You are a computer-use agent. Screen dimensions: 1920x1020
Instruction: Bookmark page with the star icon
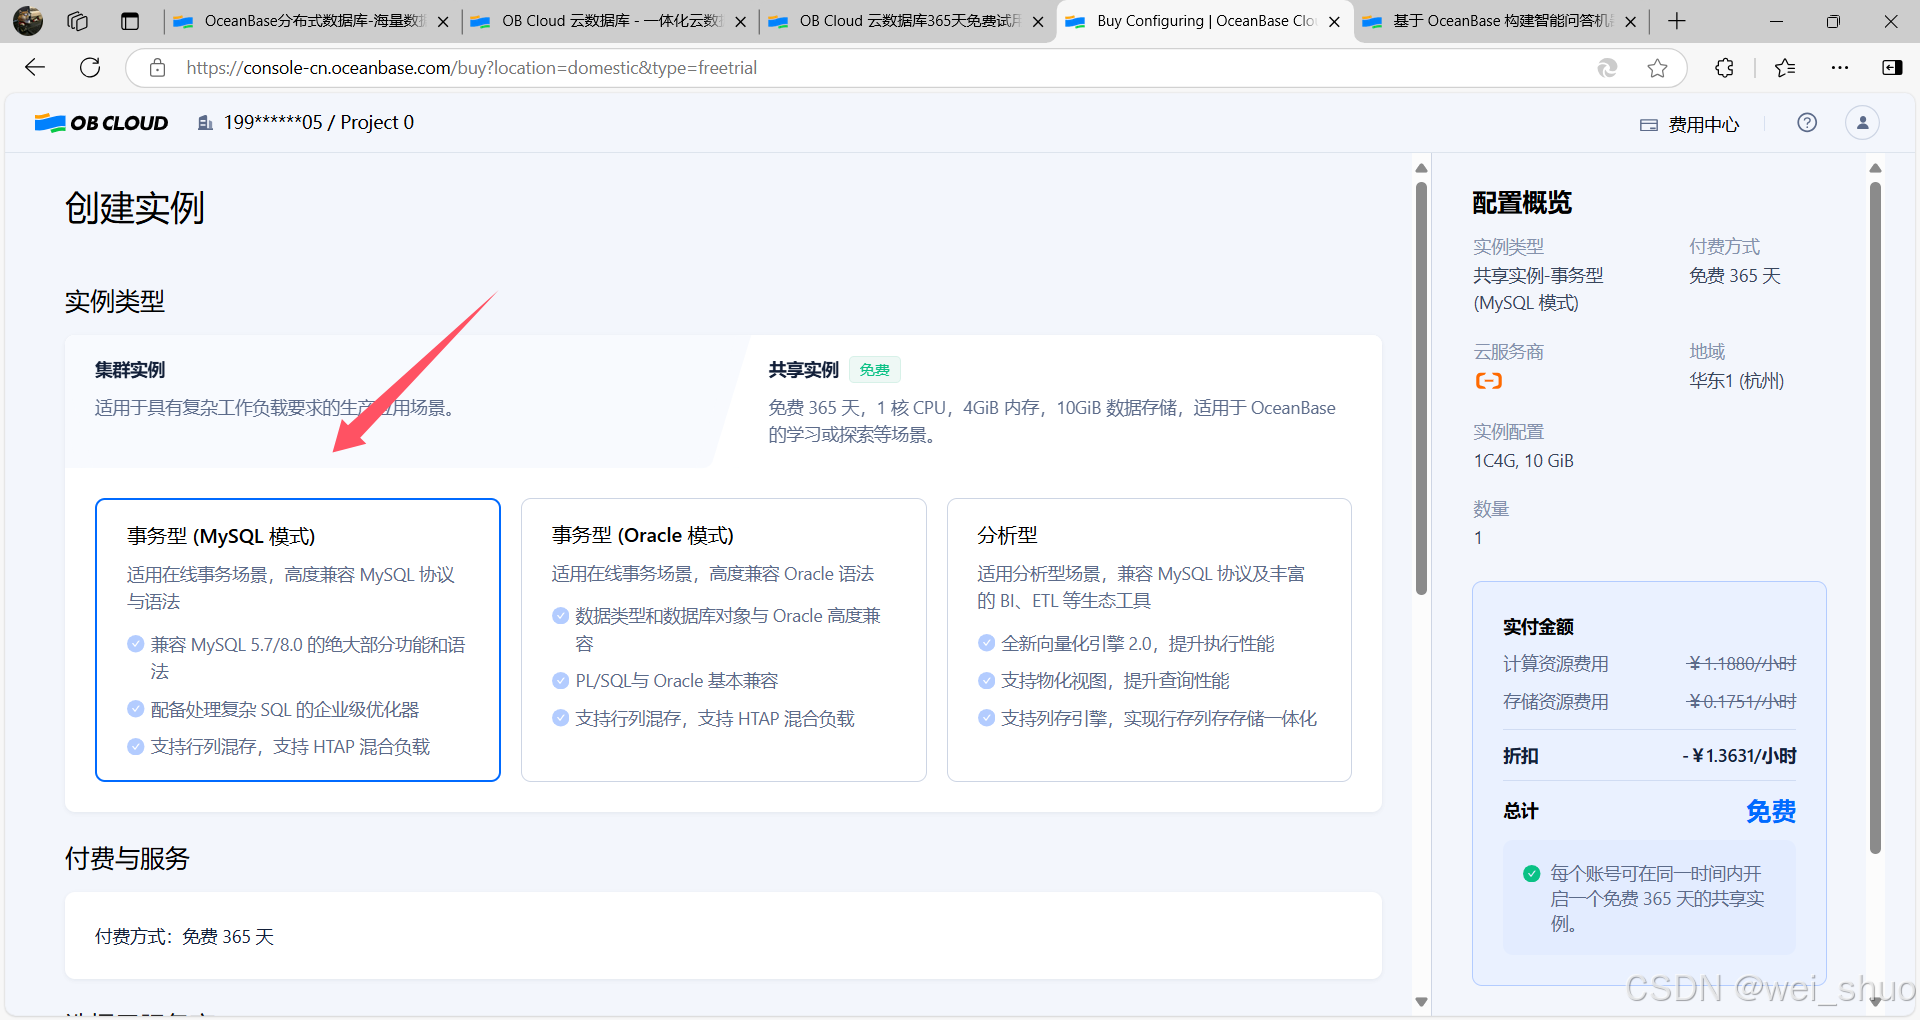coord(1657,68)
